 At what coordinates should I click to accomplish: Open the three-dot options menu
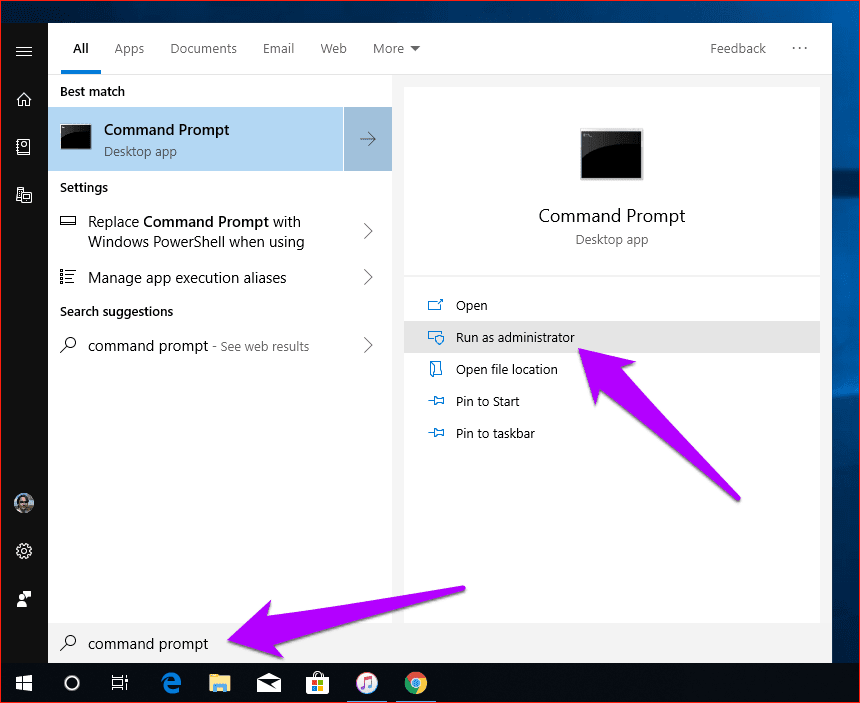[x=800, y=48]
